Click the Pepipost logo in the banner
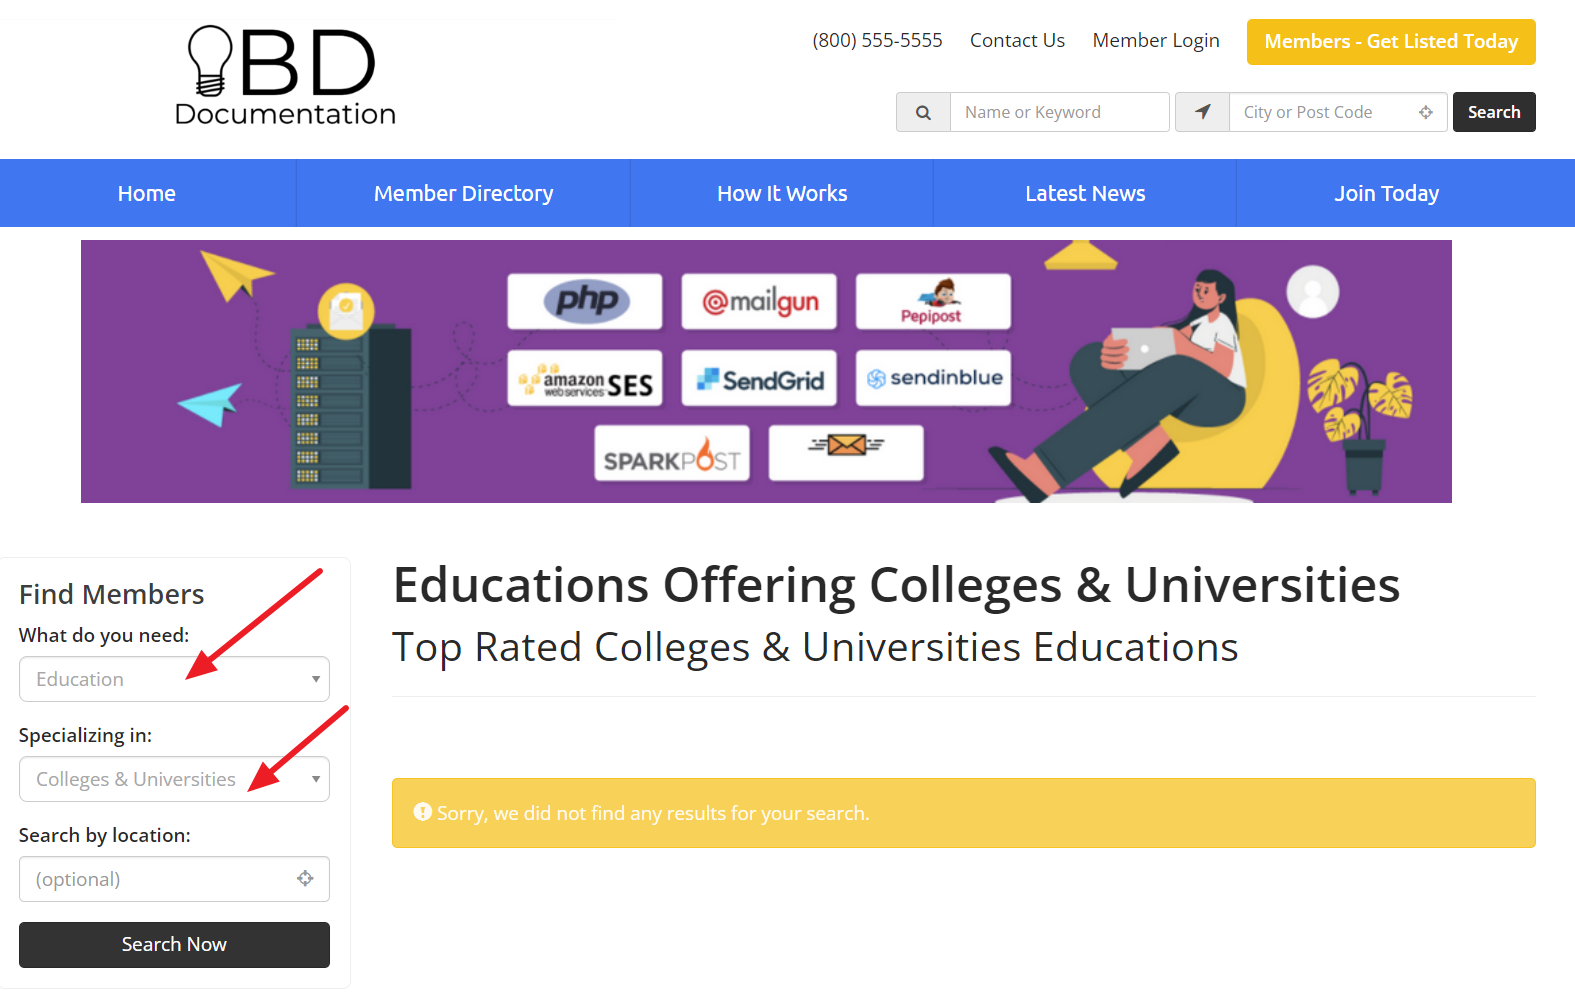The image size is (1575, 1002). click(933, 301)
